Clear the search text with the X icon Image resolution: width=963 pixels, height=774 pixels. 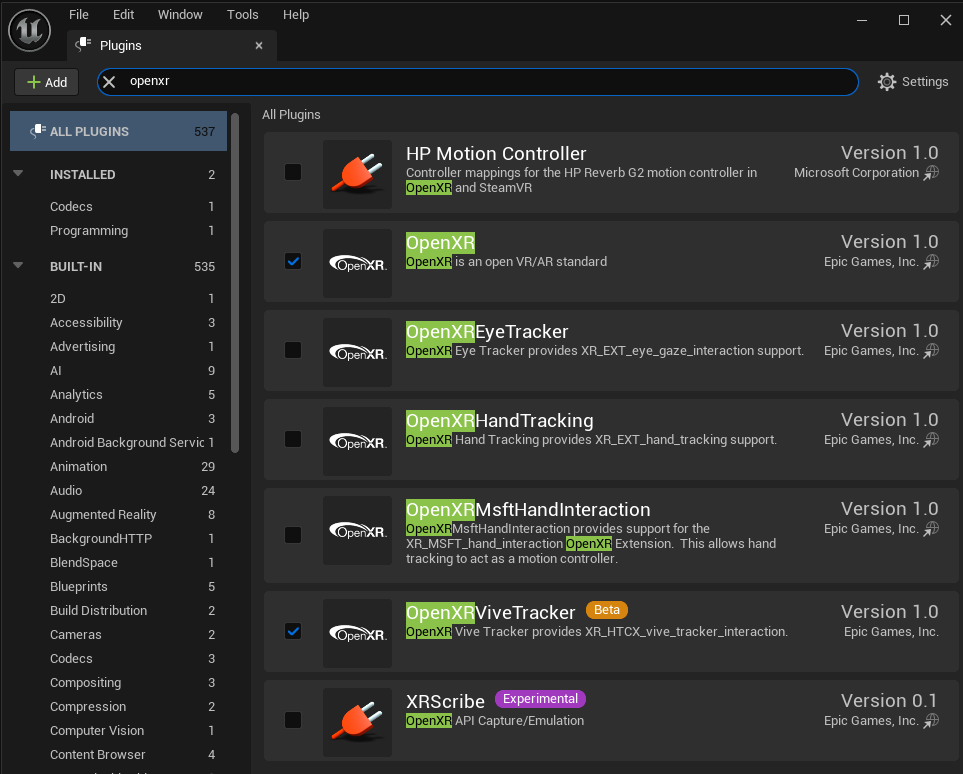109,82
